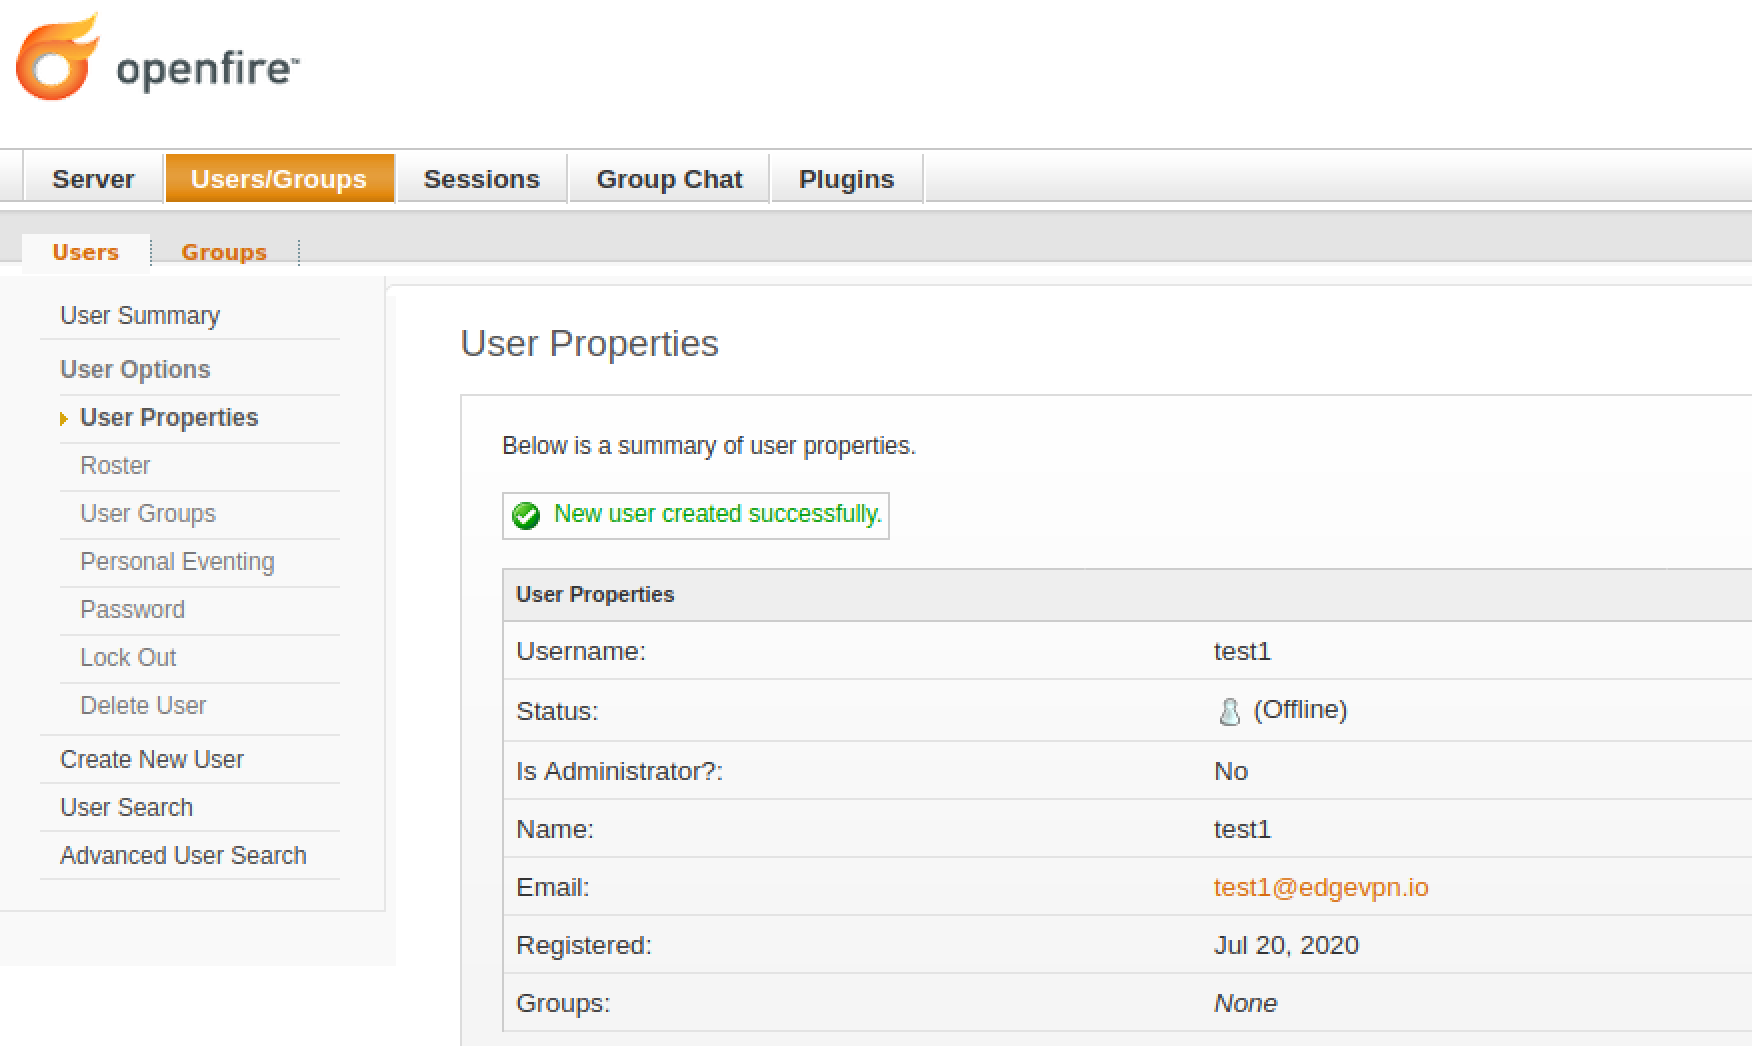This screenshot has height=1046, width=1752.
Task: Click the offline user status icon
Action: click(x=1229, y=711)
